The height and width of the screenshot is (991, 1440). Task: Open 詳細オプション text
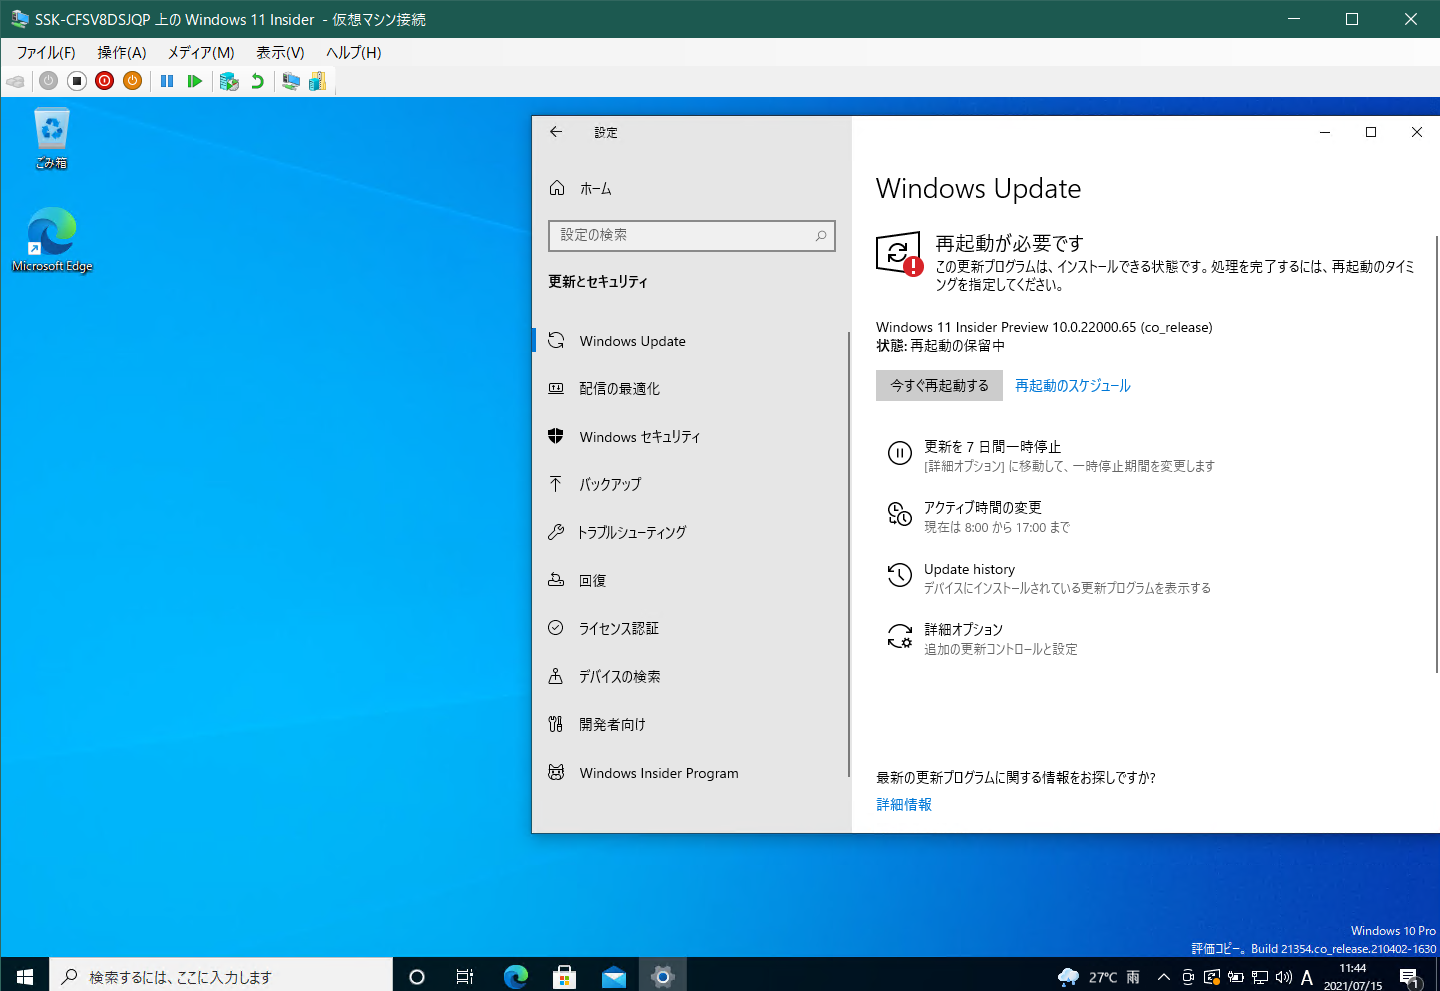963,630
